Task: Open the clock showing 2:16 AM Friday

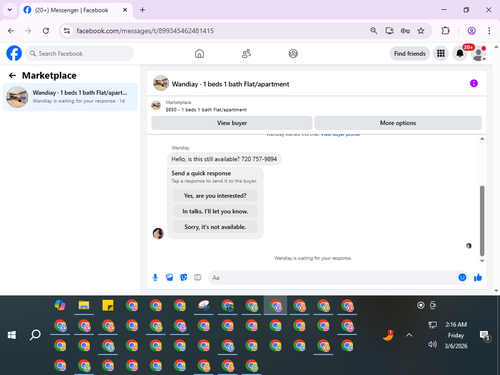Action: pyautogui.click(x=456, y=335)
